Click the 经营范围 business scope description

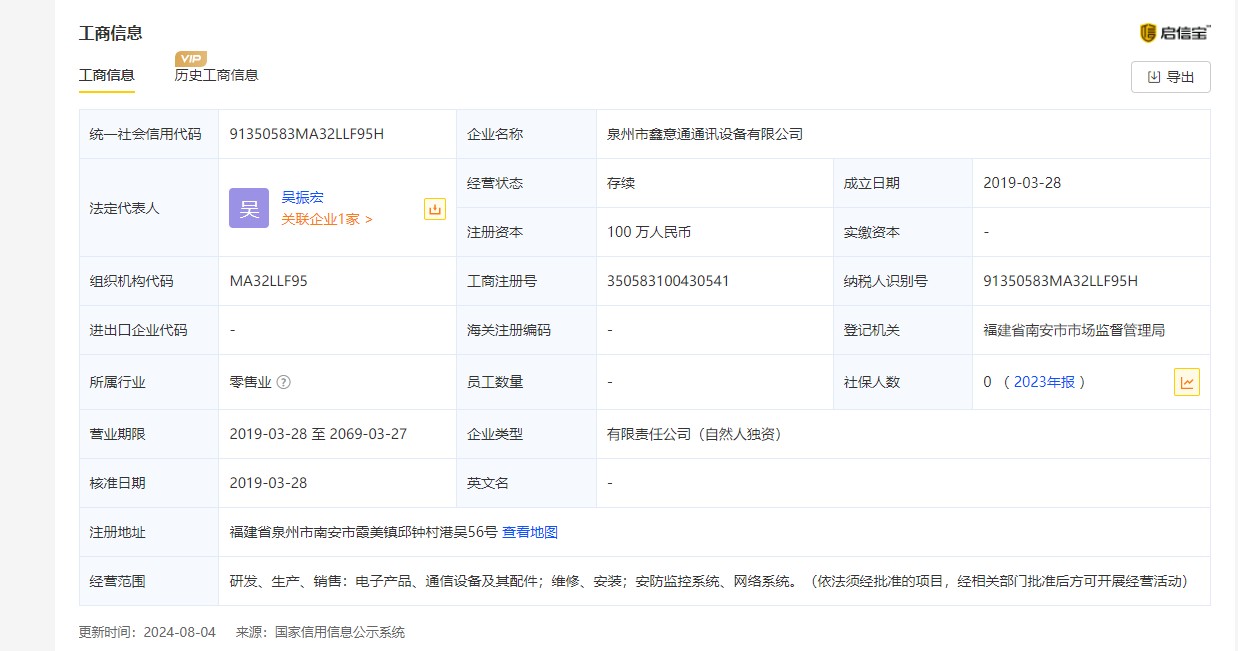(x=708, y=581)
